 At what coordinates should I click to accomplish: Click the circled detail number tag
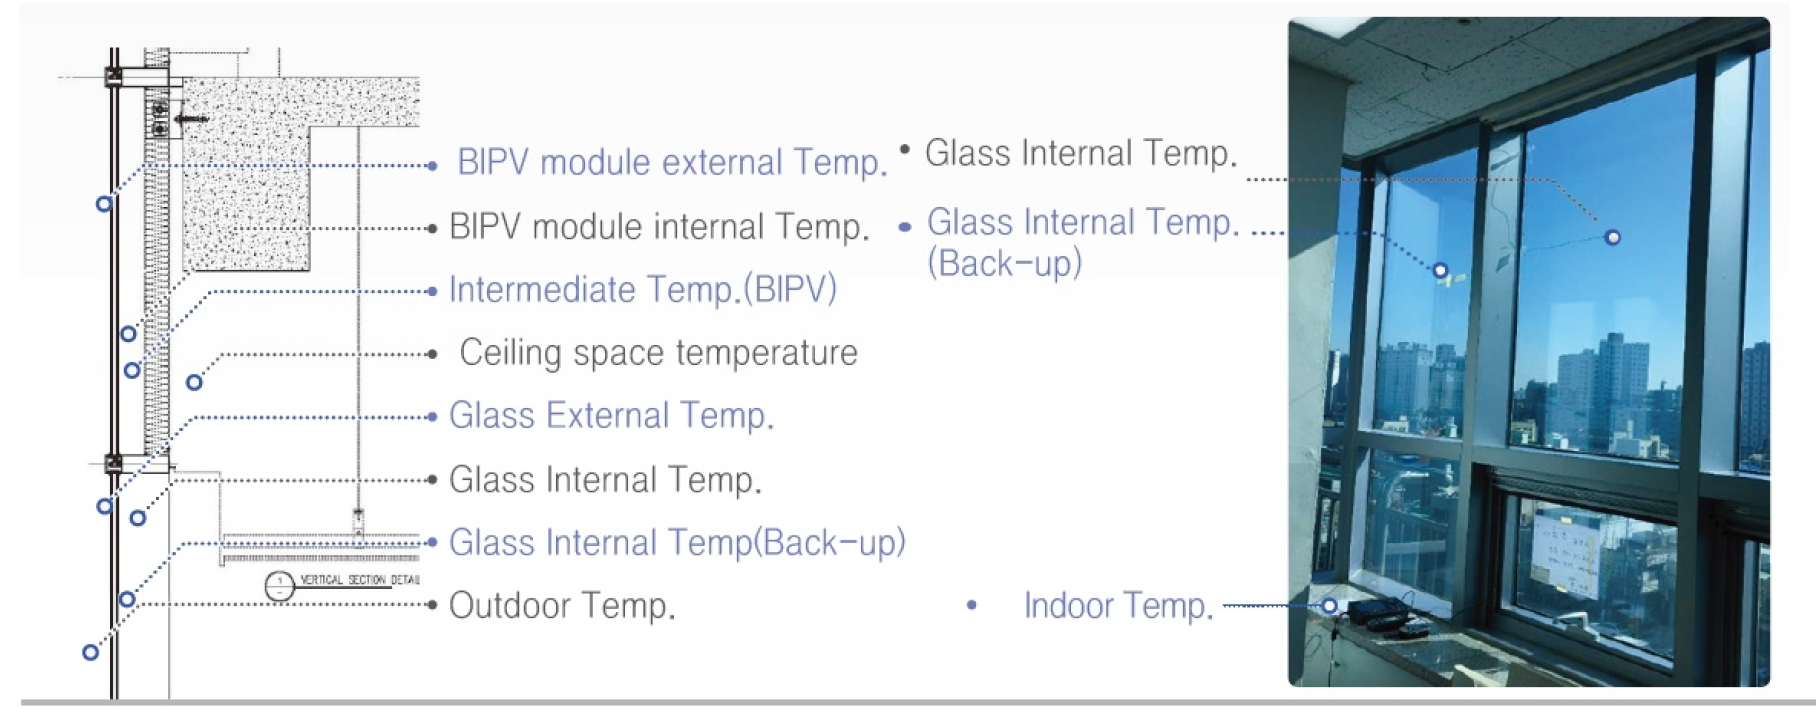280,585
